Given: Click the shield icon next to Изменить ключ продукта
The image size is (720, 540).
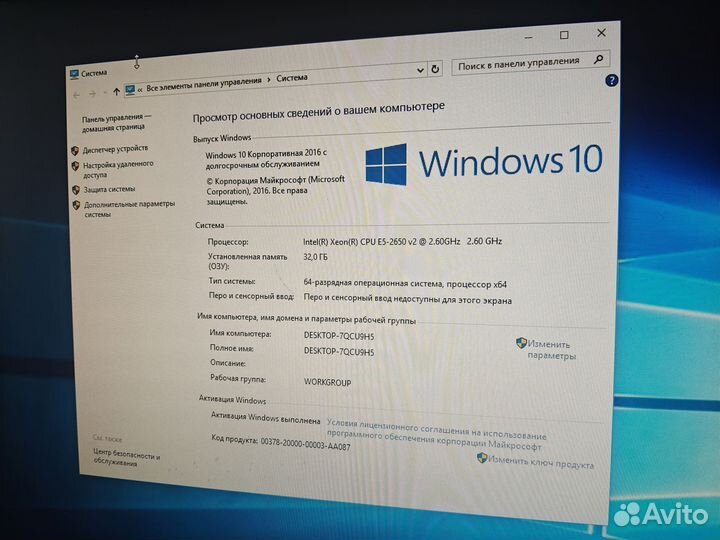Looking at the screenshot, I should pyautogui.click(x=482, y=457).
